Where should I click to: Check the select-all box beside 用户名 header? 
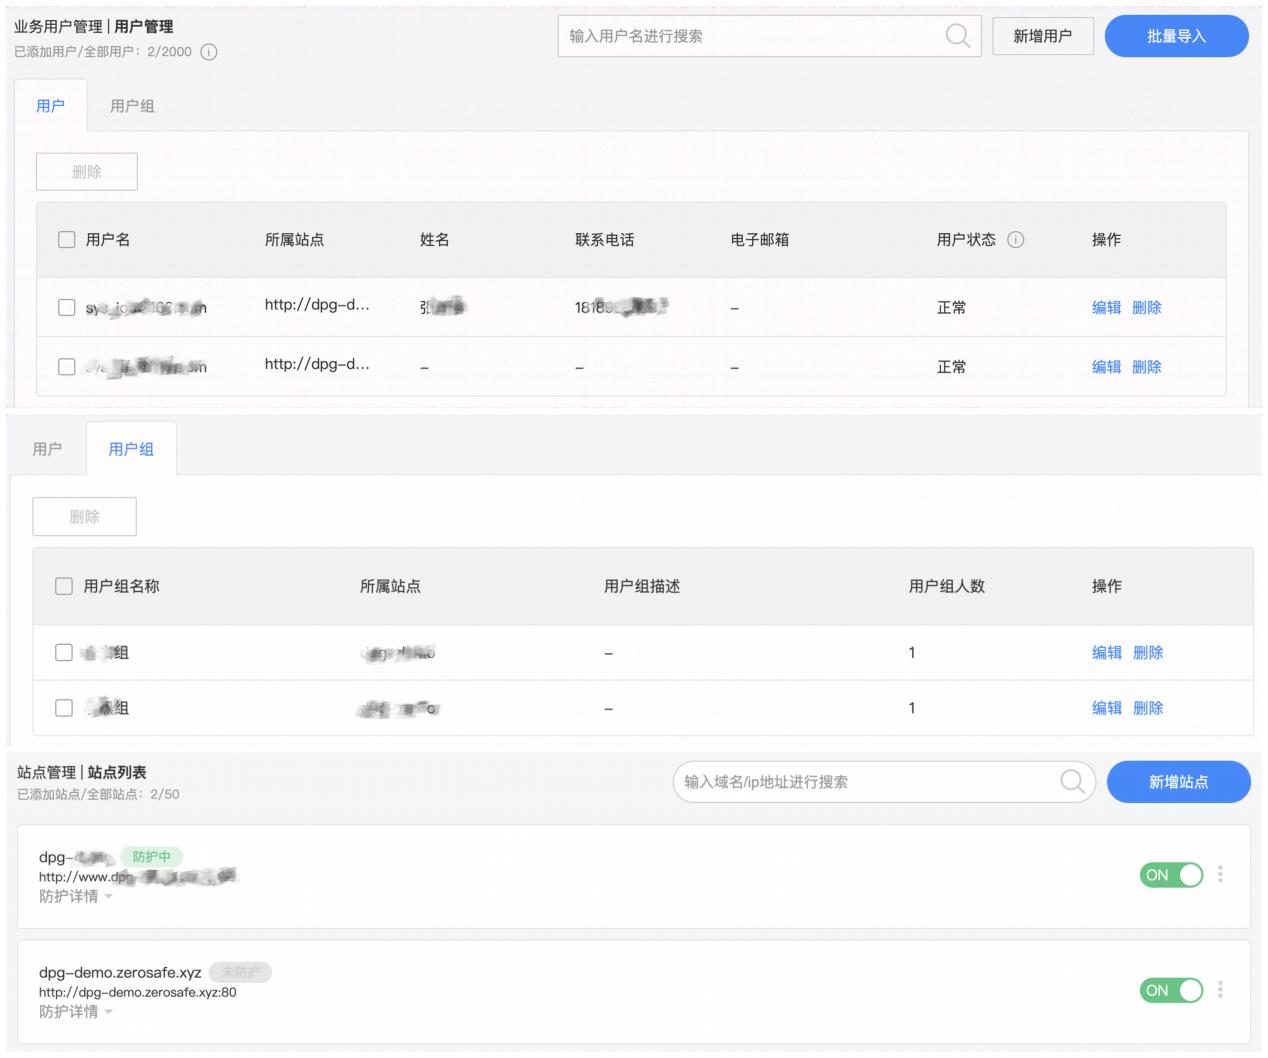67,240
